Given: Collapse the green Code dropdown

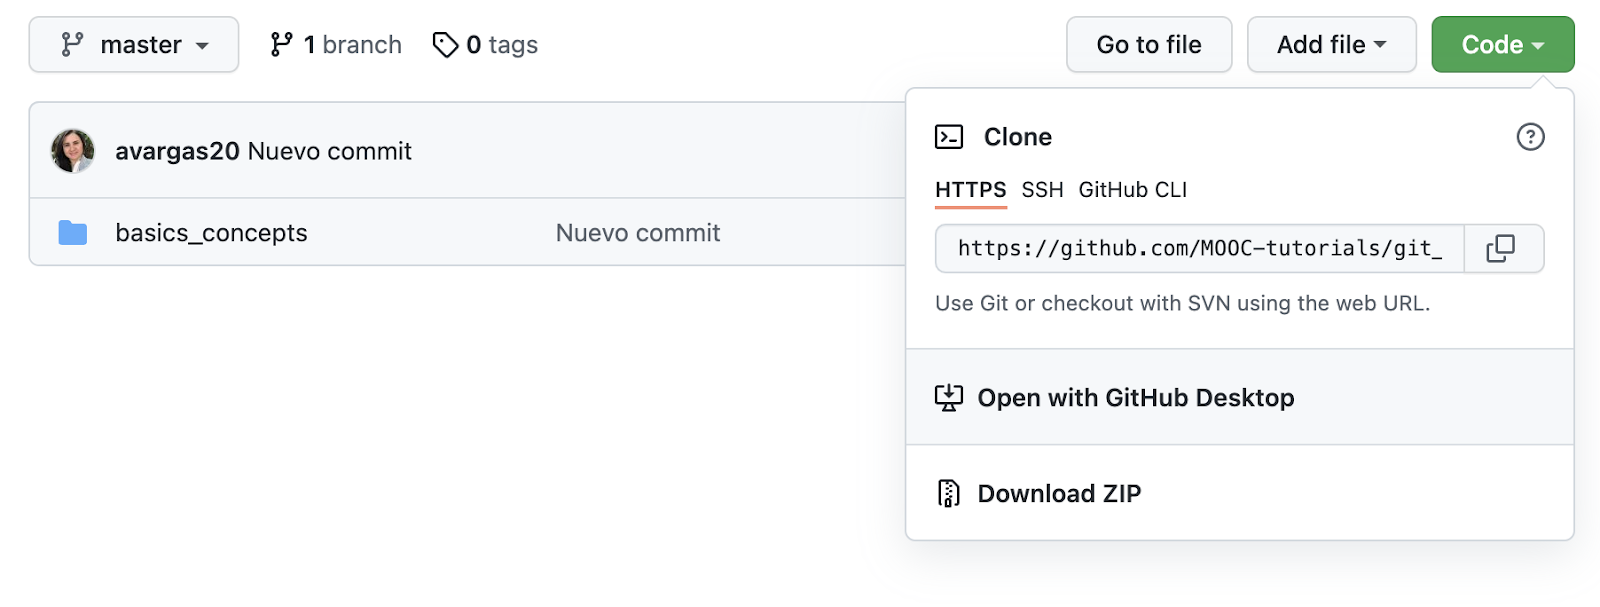Looking at the screenshot, I should (1502, 45).
